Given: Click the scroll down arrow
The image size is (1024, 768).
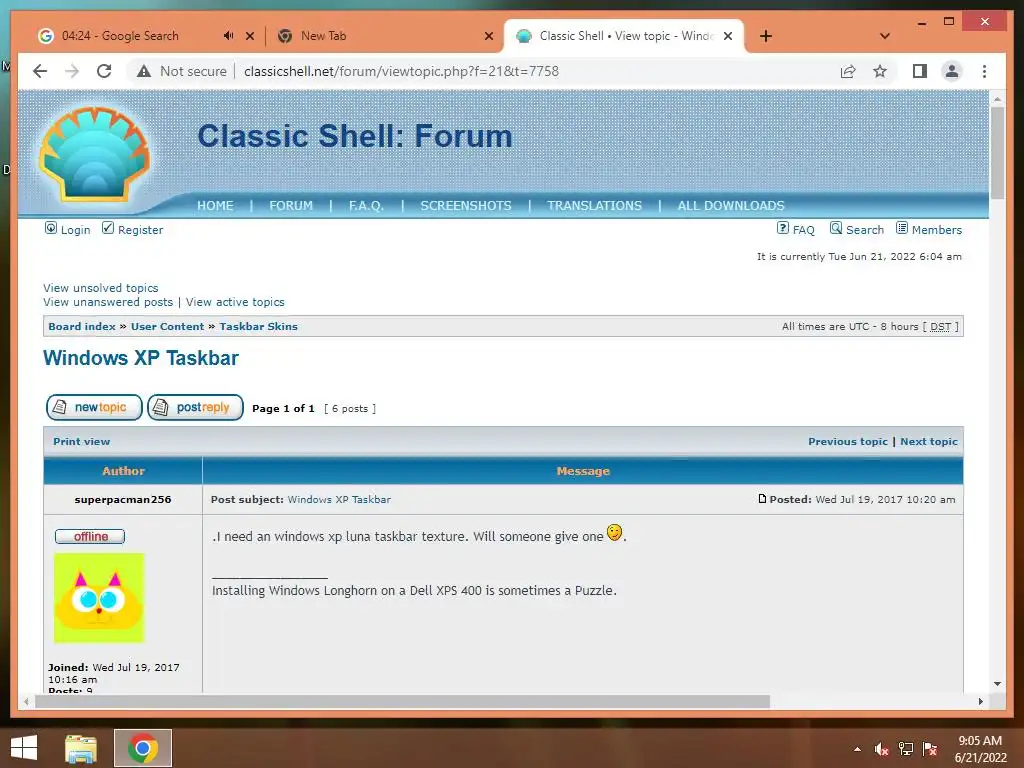Looking at the screenshot, I should pos(997,684).
